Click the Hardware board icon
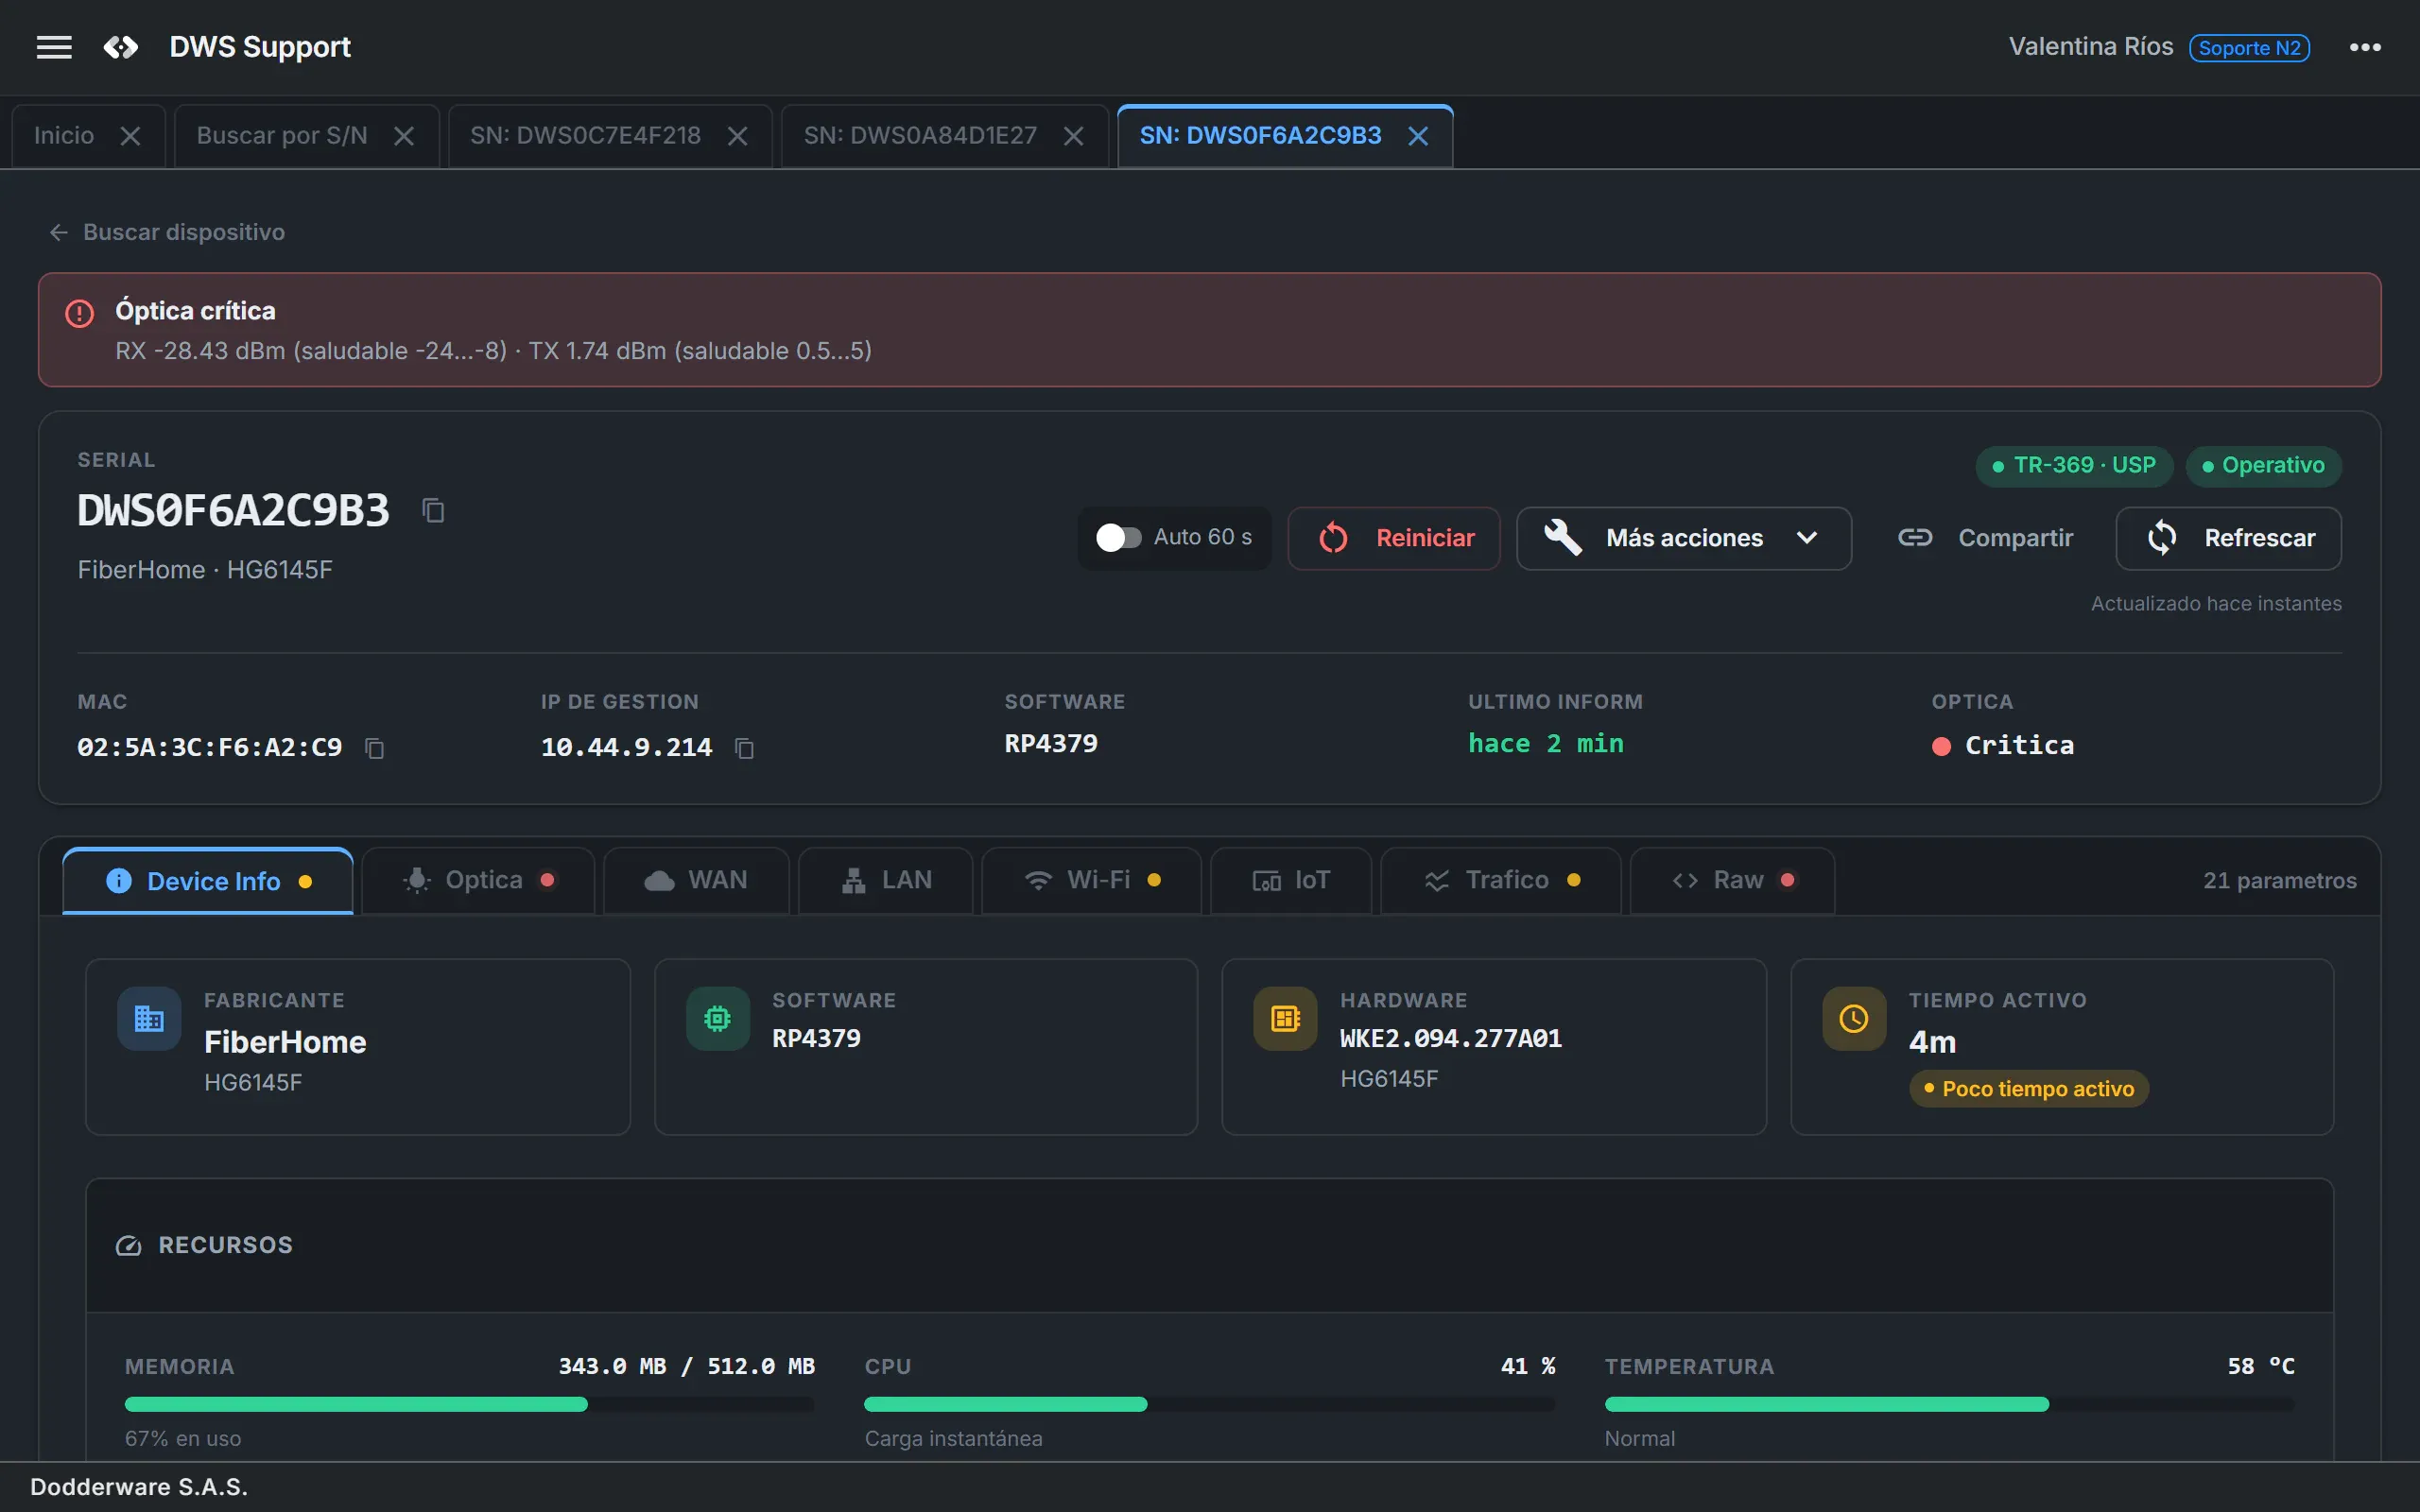 coord(1286,1019)
